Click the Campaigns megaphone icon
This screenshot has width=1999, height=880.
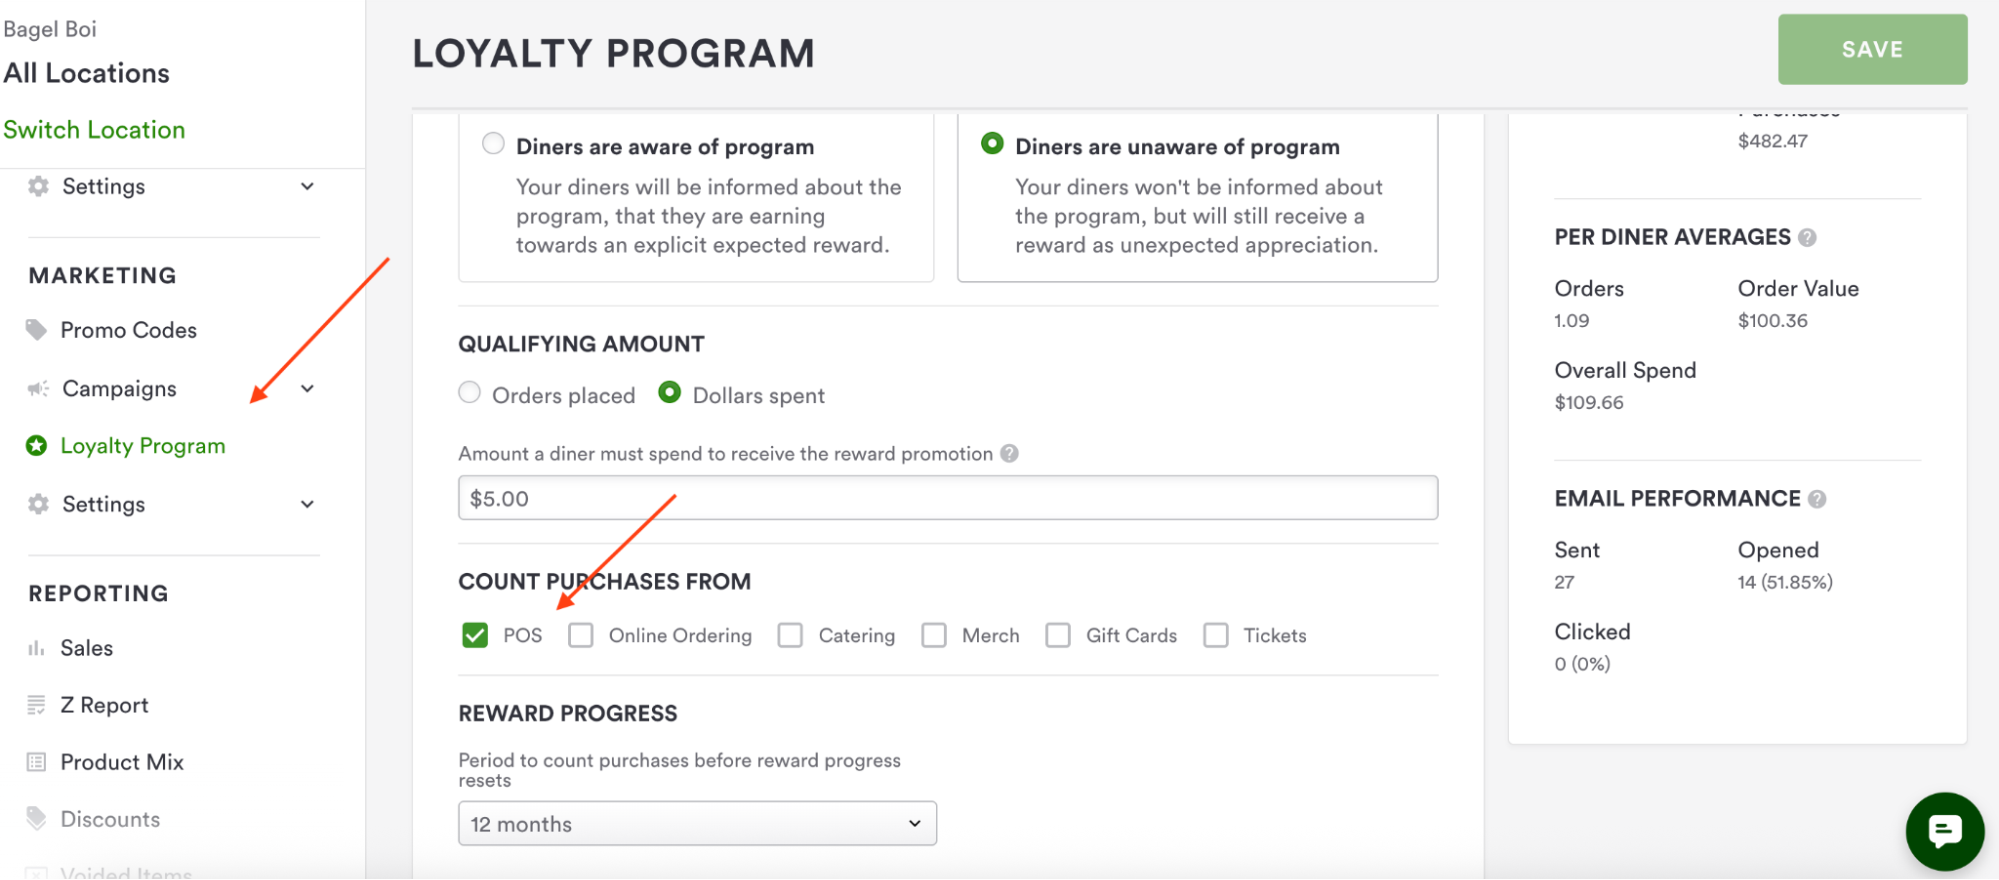38,389
